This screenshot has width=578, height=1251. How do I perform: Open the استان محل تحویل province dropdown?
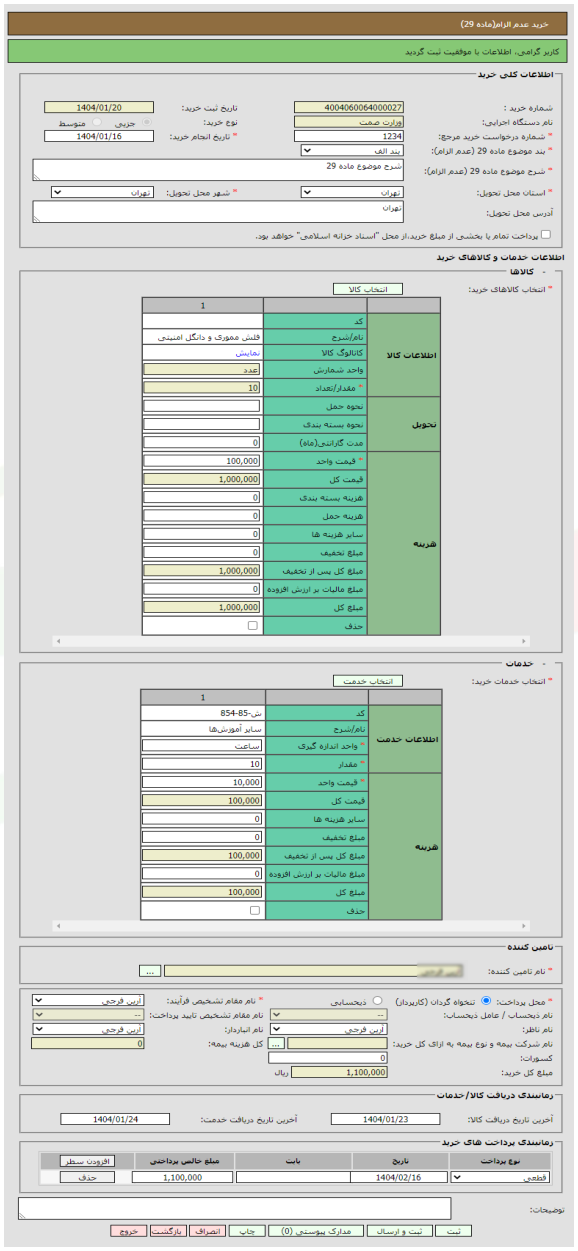pyautogui.click(x=352, y=192)
